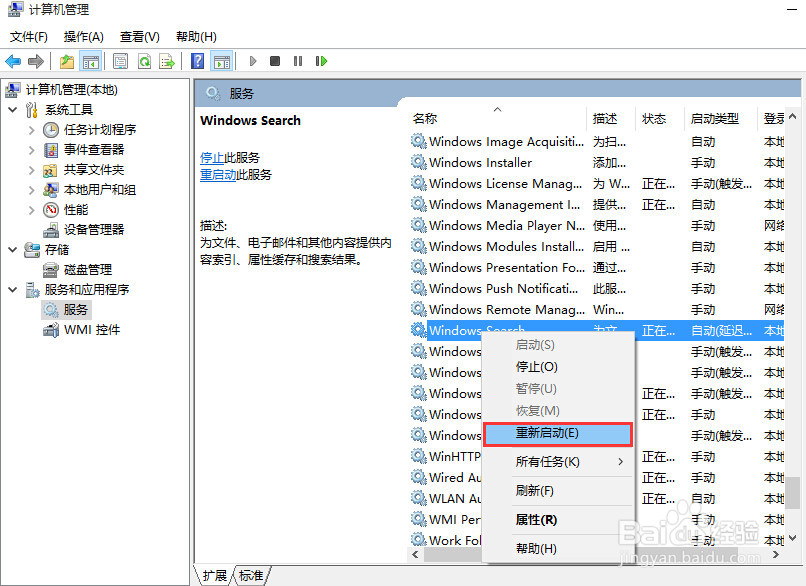The image size is (806, 586).
Task: Choose Properties (R) in context menu
Action: pyautogui.click(x=559, y=520)
